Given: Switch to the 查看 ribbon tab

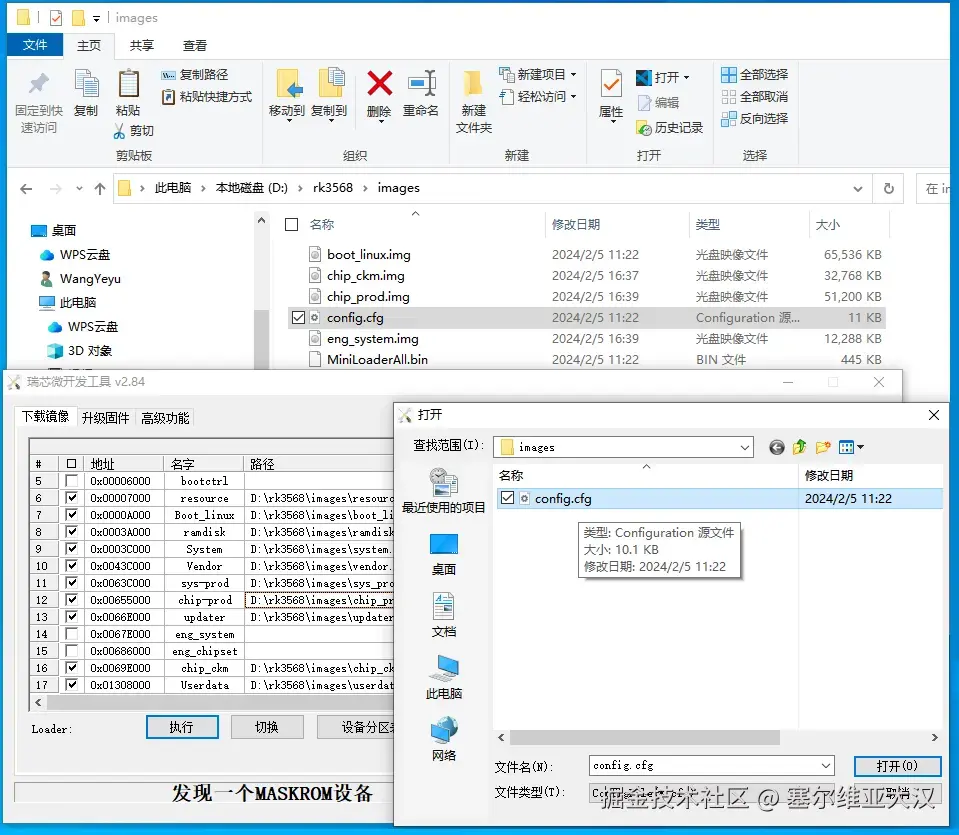Looking at the screenshot, I should coord(194,44).
